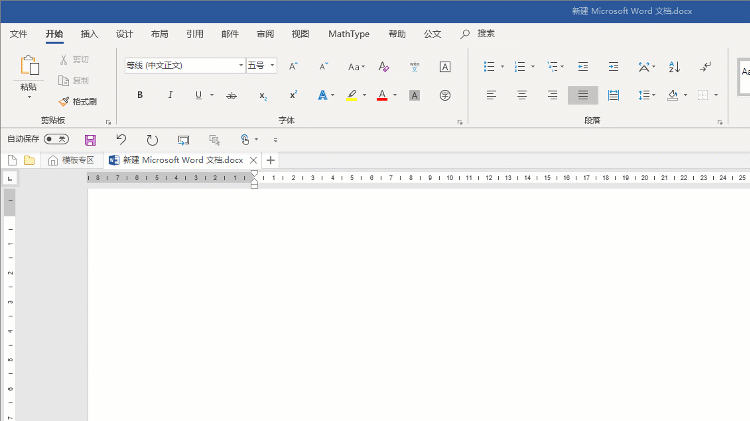750x421 pixels.
Task: Align text left
Action: click(x=491, y=95)
